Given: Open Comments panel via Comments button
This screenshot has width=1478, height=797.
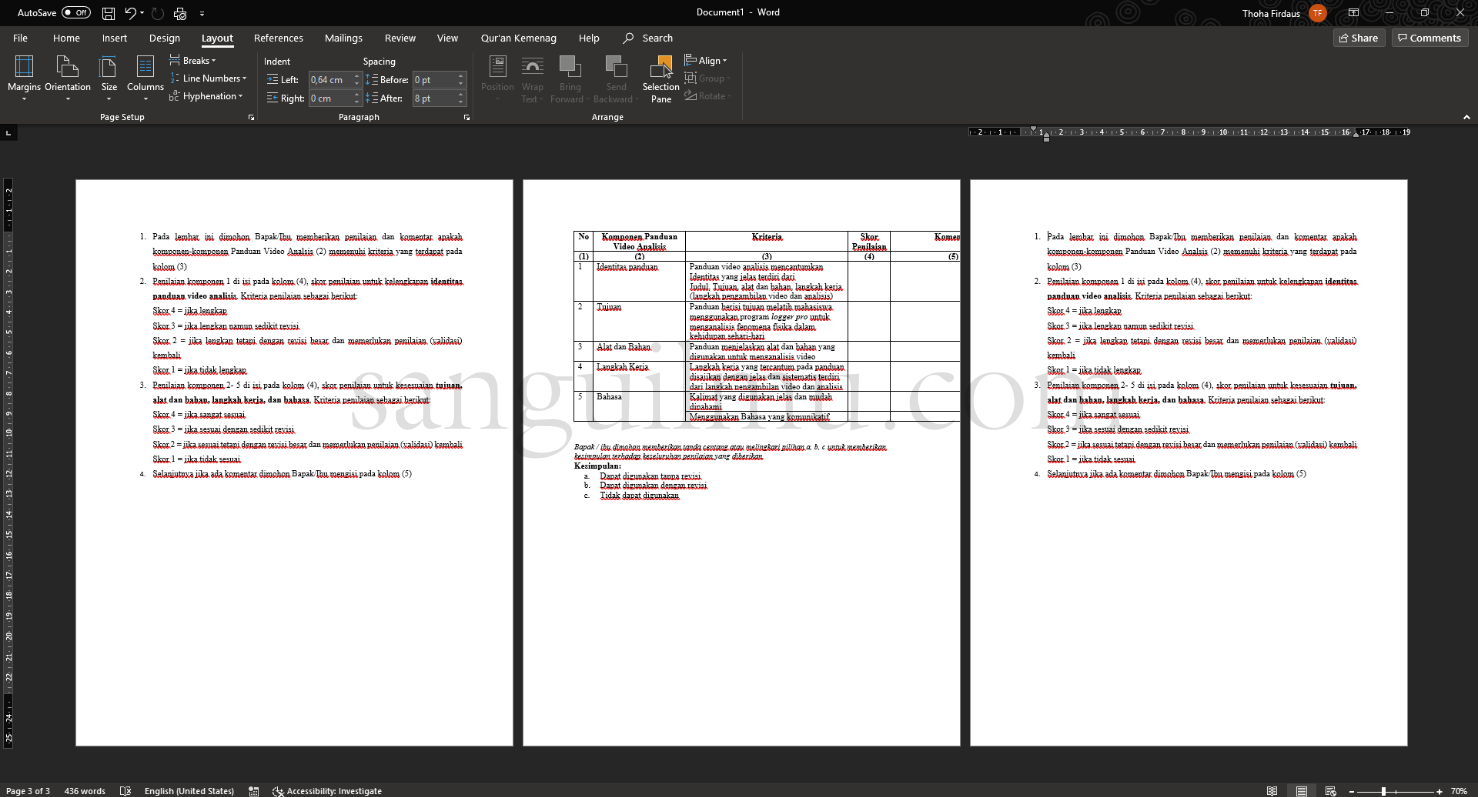Looking at the screenshot, I should tap(1429, 37).
